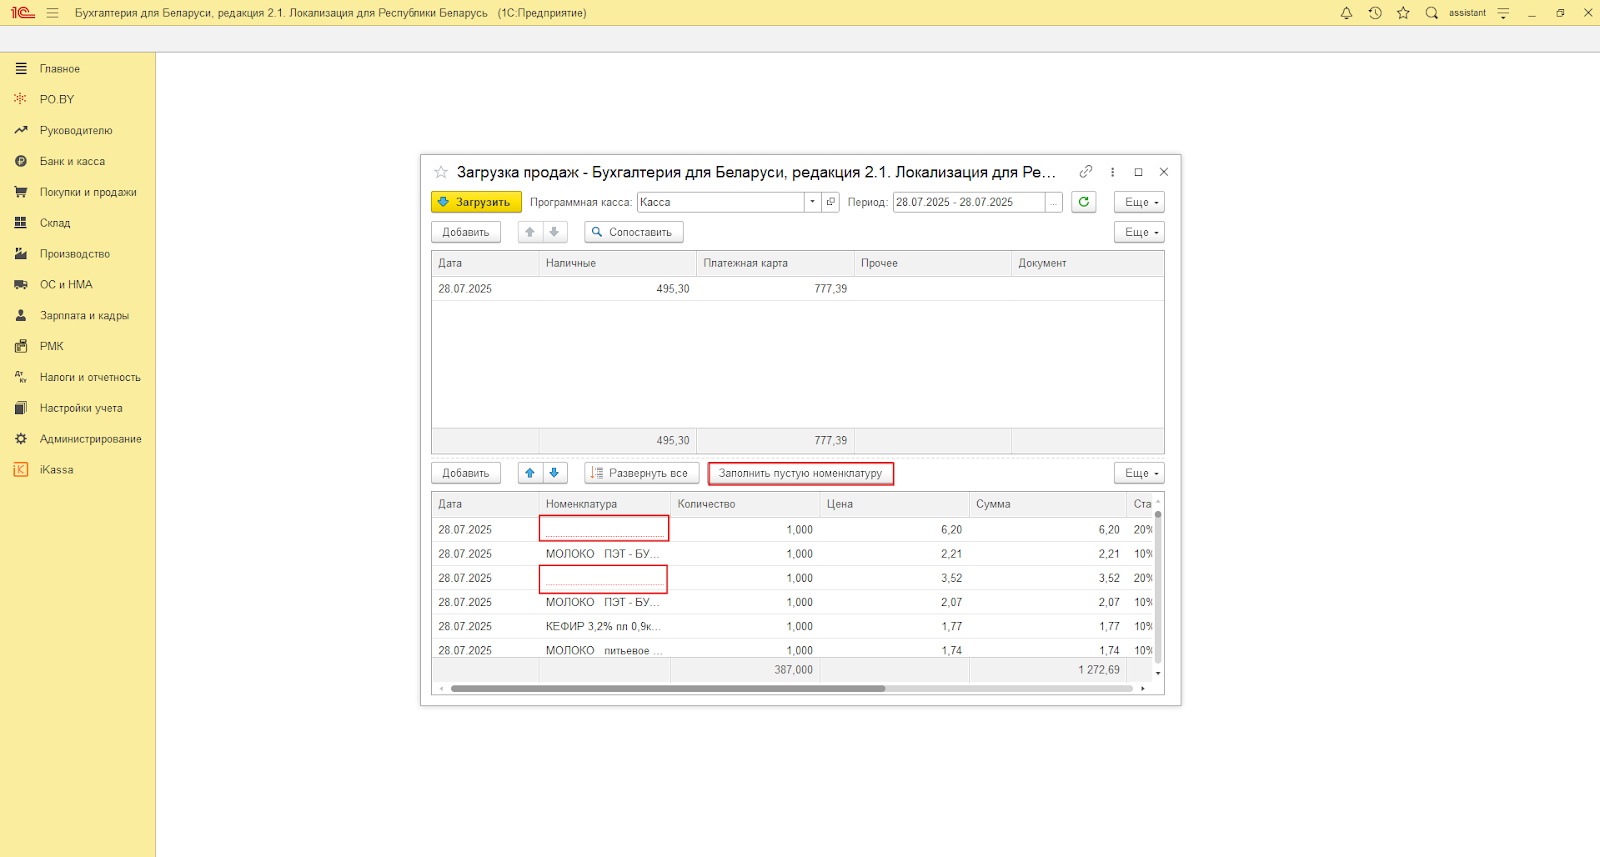
Task: Select empty Номенклатура cell priced 6,20
Action: 604,529
